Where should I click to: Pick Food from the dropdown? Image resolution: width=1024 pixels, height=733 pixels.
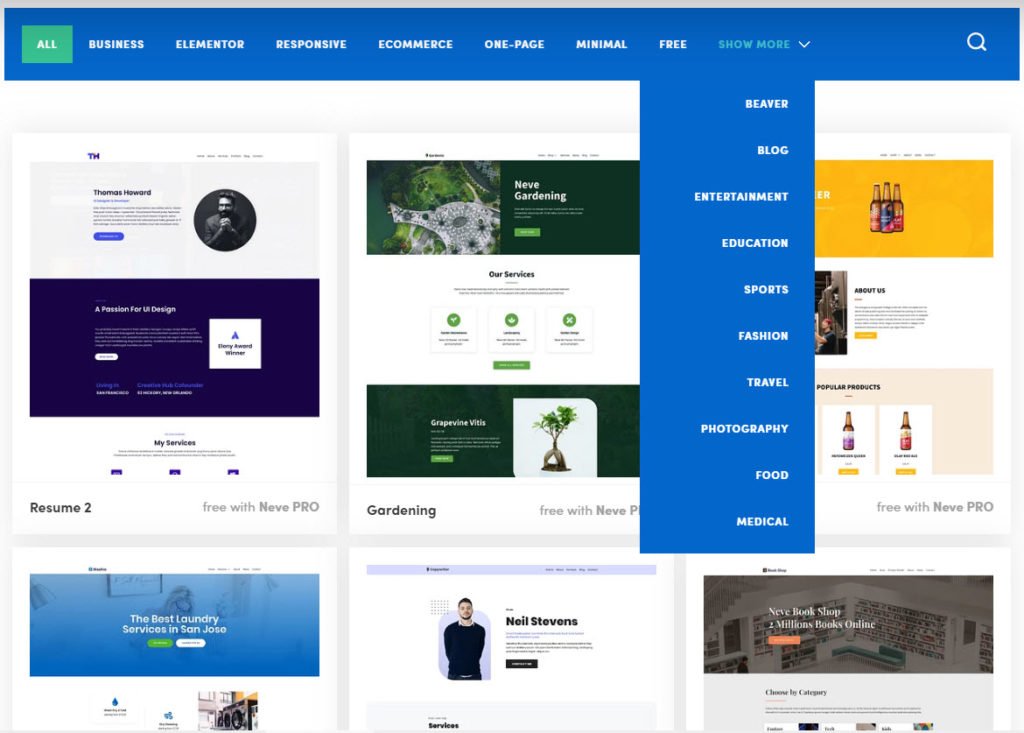click(772, 475)
